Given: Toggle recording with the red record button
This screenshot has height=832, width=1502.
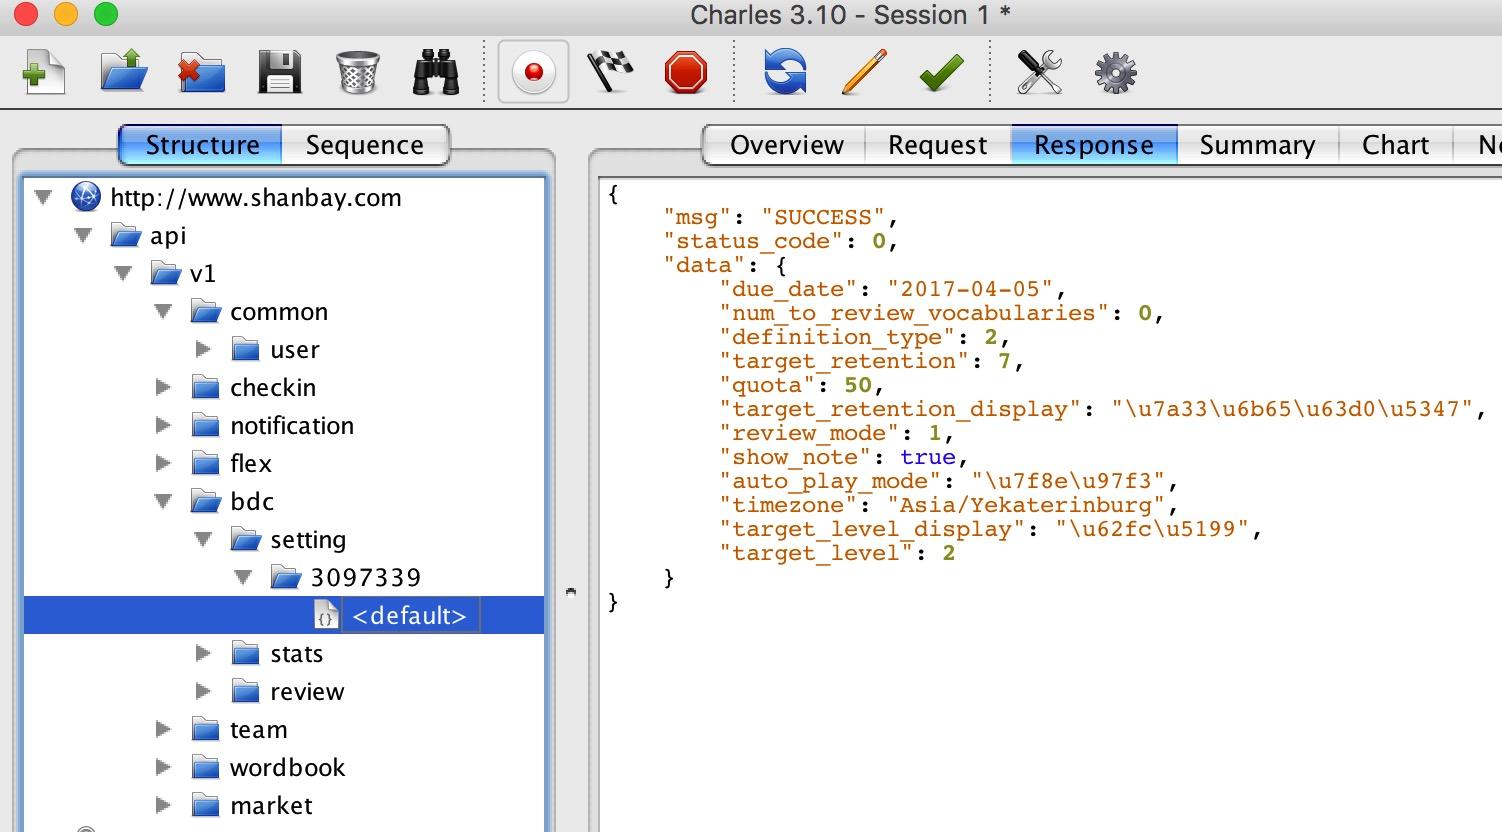Looking at the screenshot, I should tap(533, 72).
